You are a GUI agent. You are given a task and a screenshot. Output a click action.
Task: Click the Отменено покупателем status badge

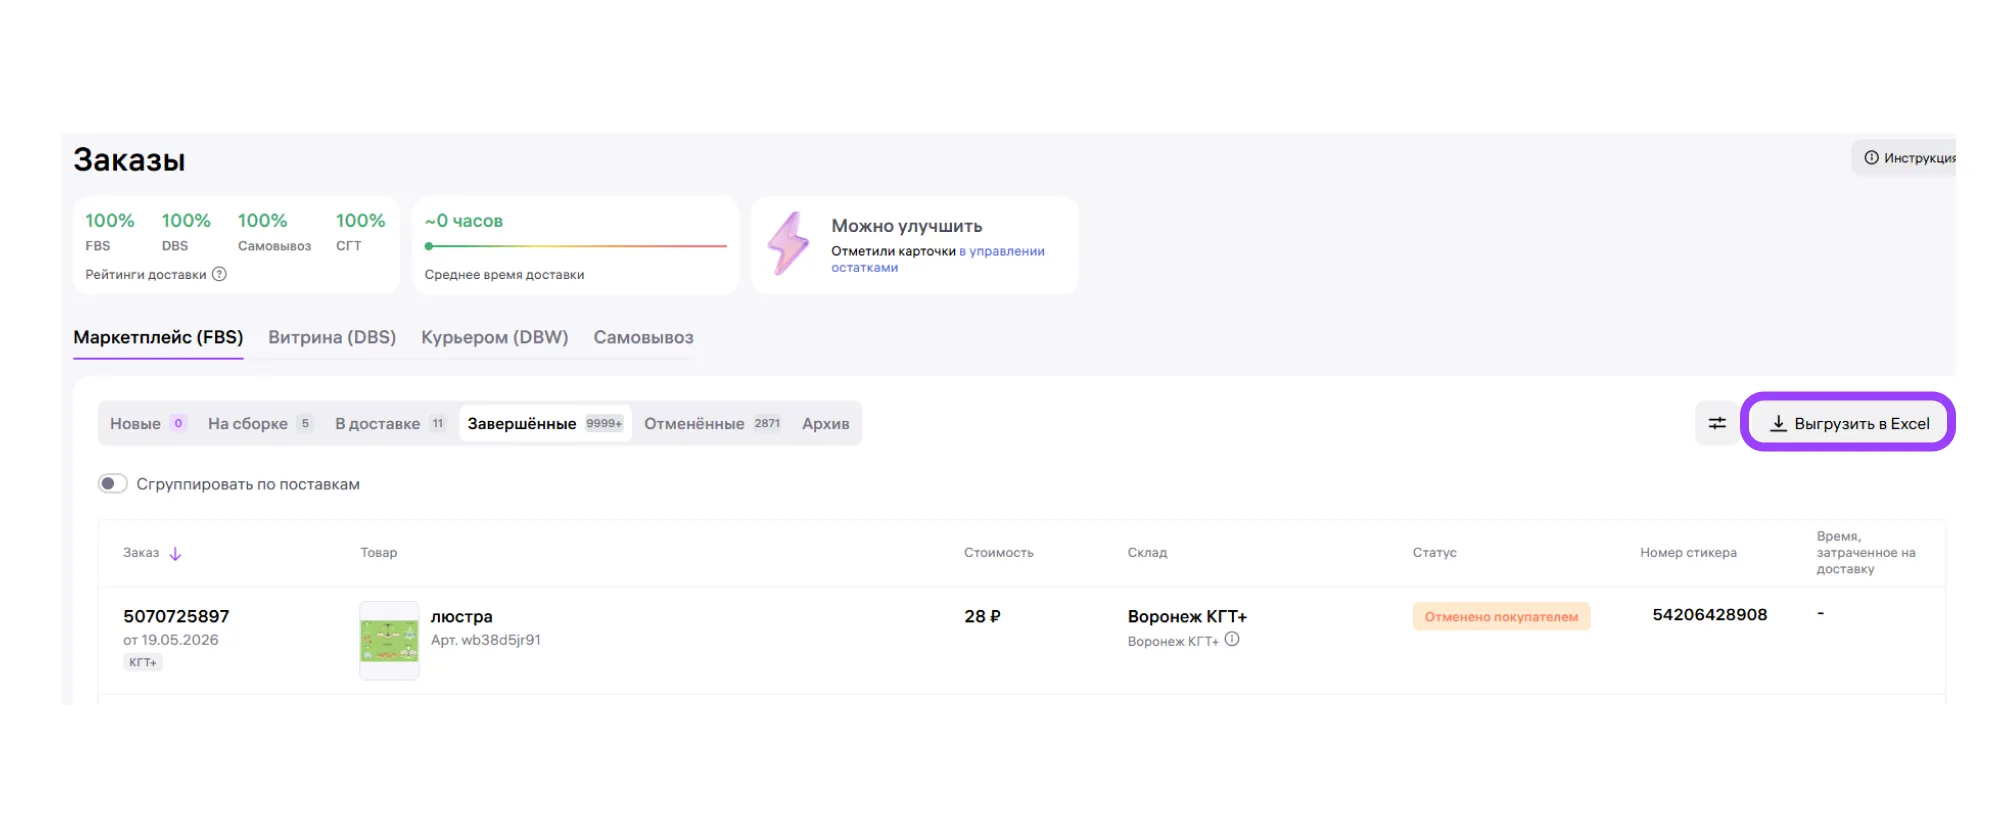click(1501, 616)
